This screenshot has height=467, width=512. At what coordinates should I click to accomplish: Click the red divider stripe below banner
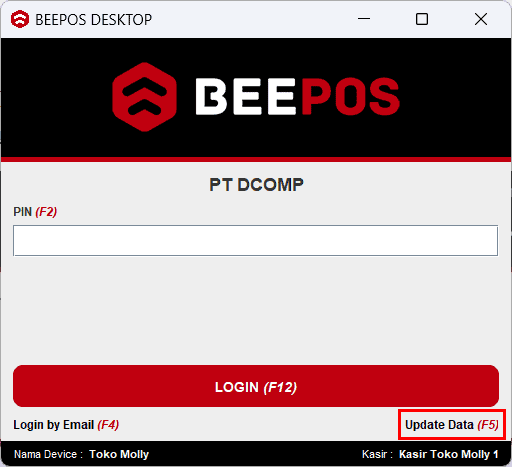pyautogui.click(x=256, y=159)
